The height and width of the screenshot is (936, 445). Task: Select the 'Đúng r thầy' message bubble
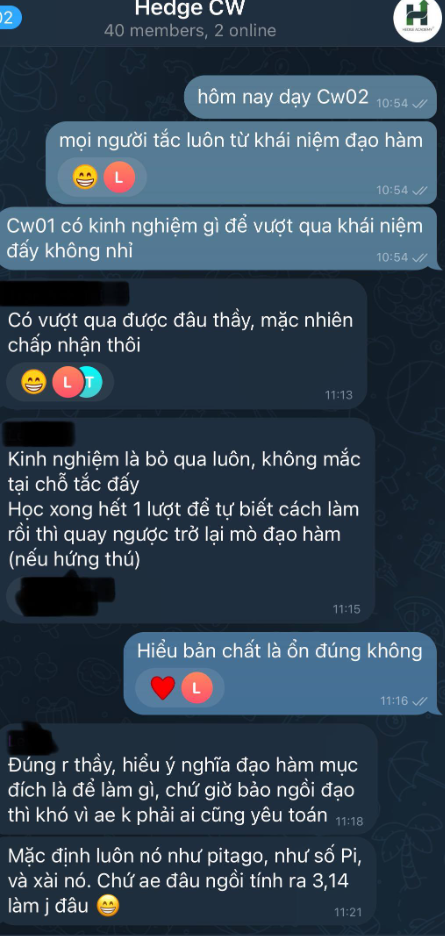[x=189, y=779]
